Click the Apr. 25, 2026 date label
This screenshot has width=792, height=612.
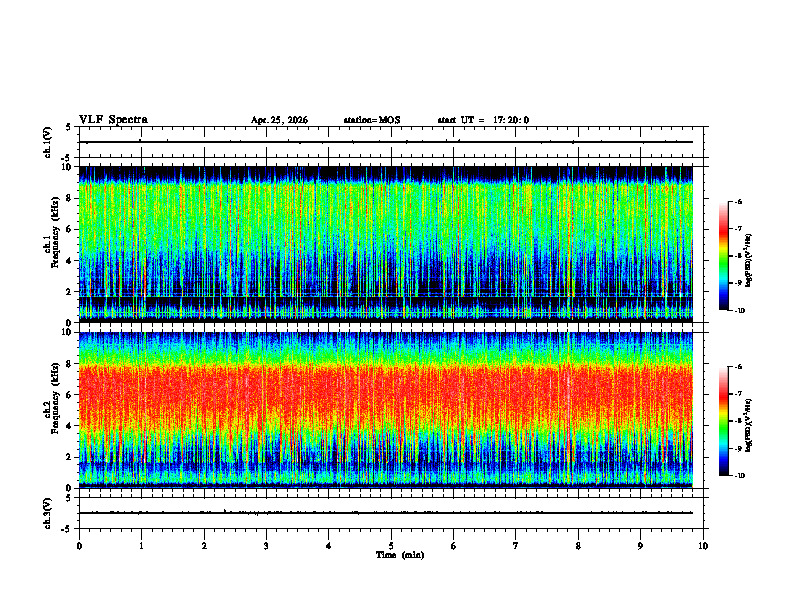coord(279,120)
